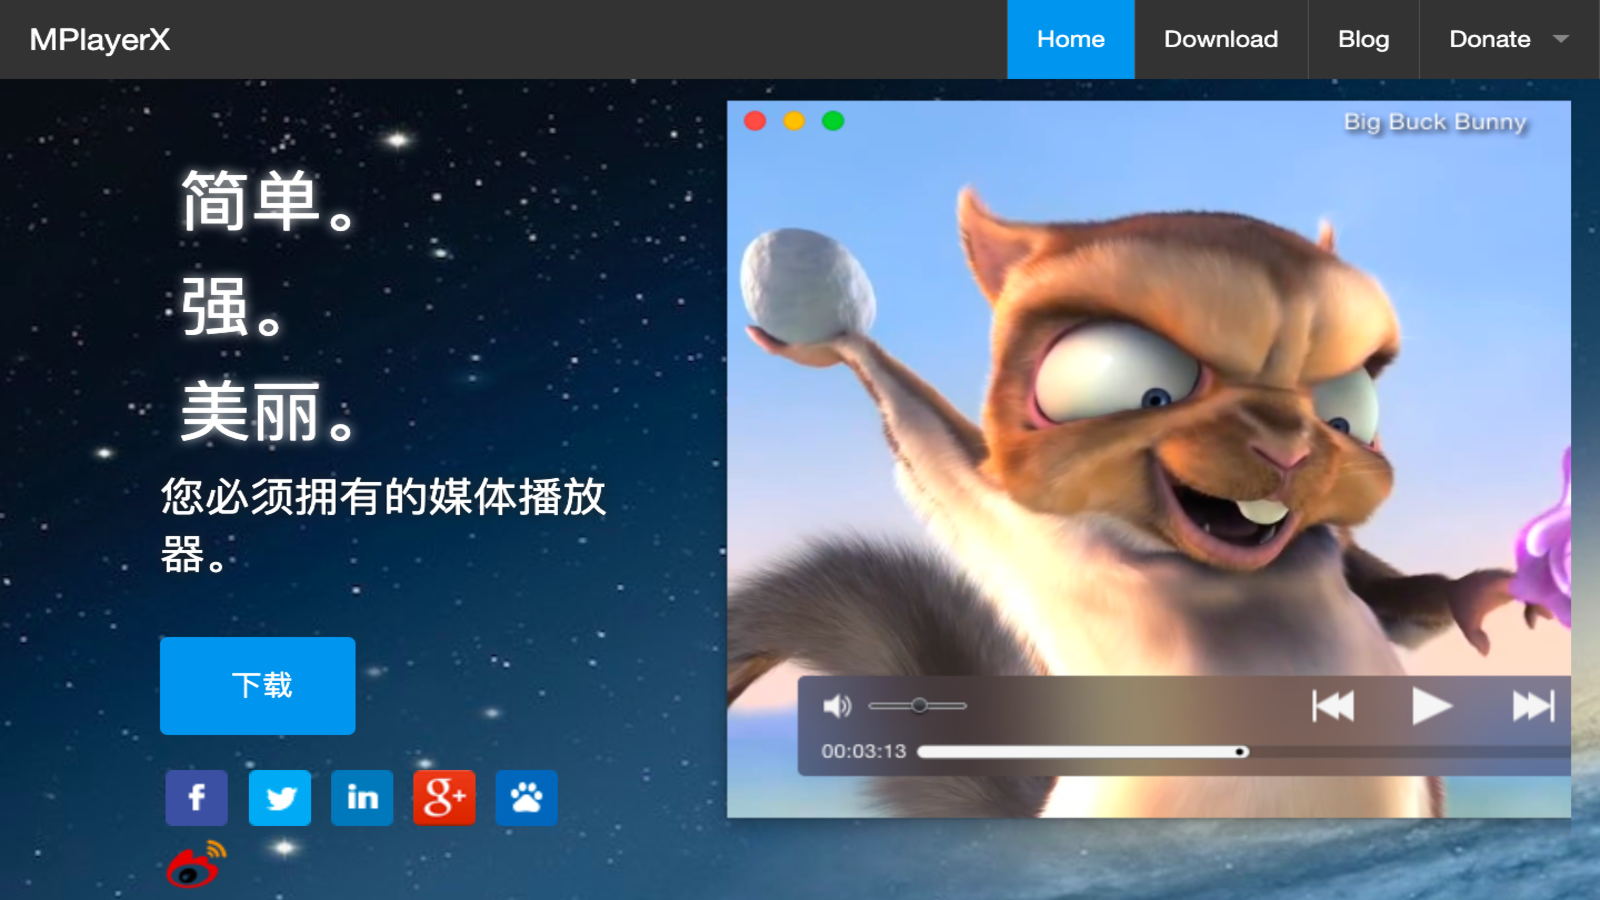Open the Blog page
The image size is (1600, 900).
point(1364,39)
